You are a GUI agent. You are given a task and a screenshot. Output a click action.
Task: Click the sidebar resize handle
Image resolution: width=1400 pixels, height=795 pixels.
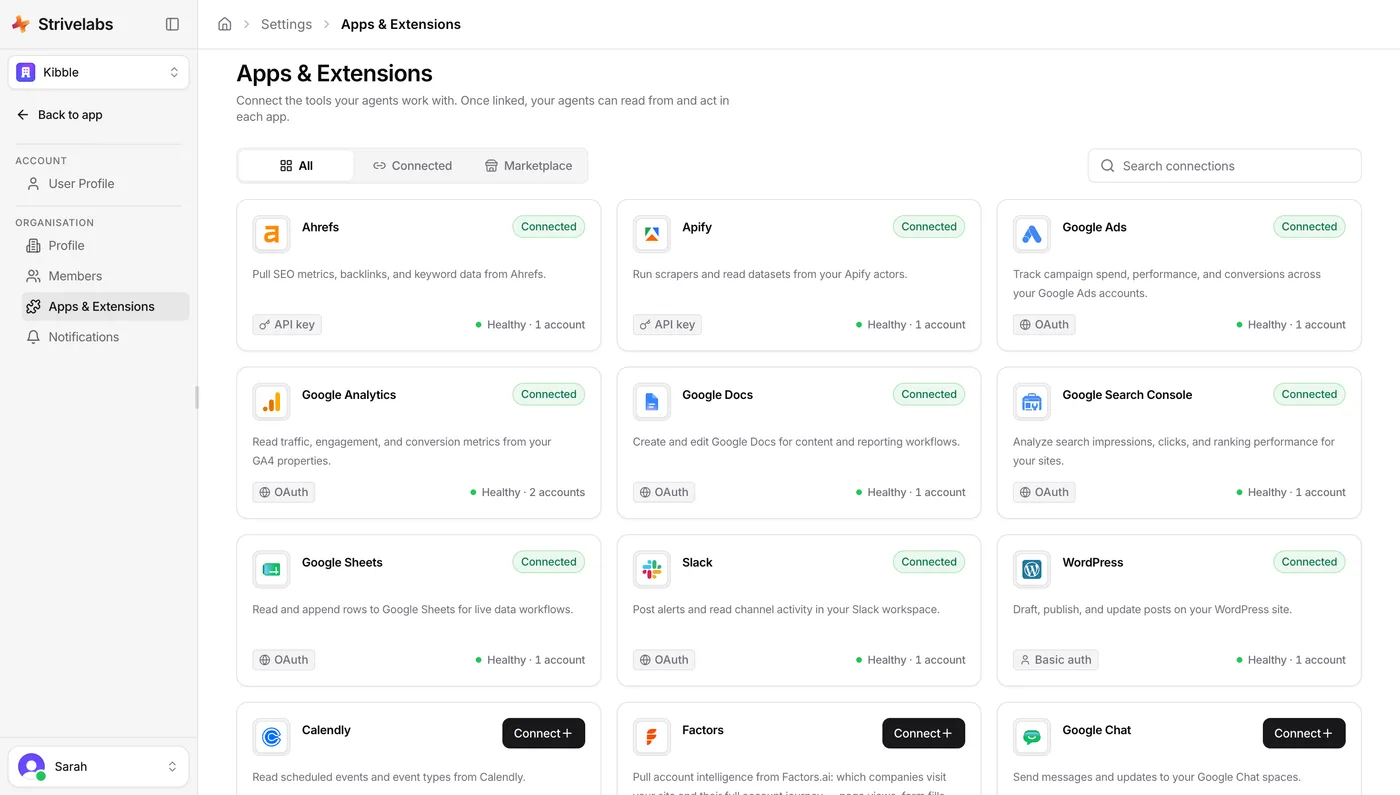197,397
